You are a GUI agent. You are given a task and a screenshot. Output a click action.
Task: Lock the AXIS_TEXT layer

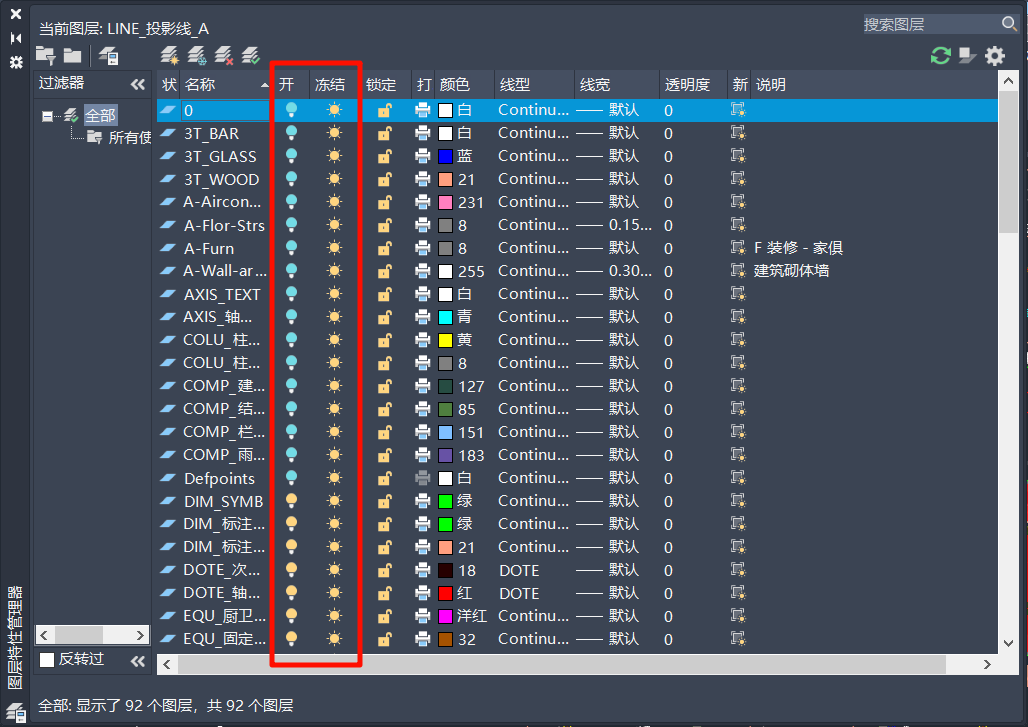click(x=384, y=294)
